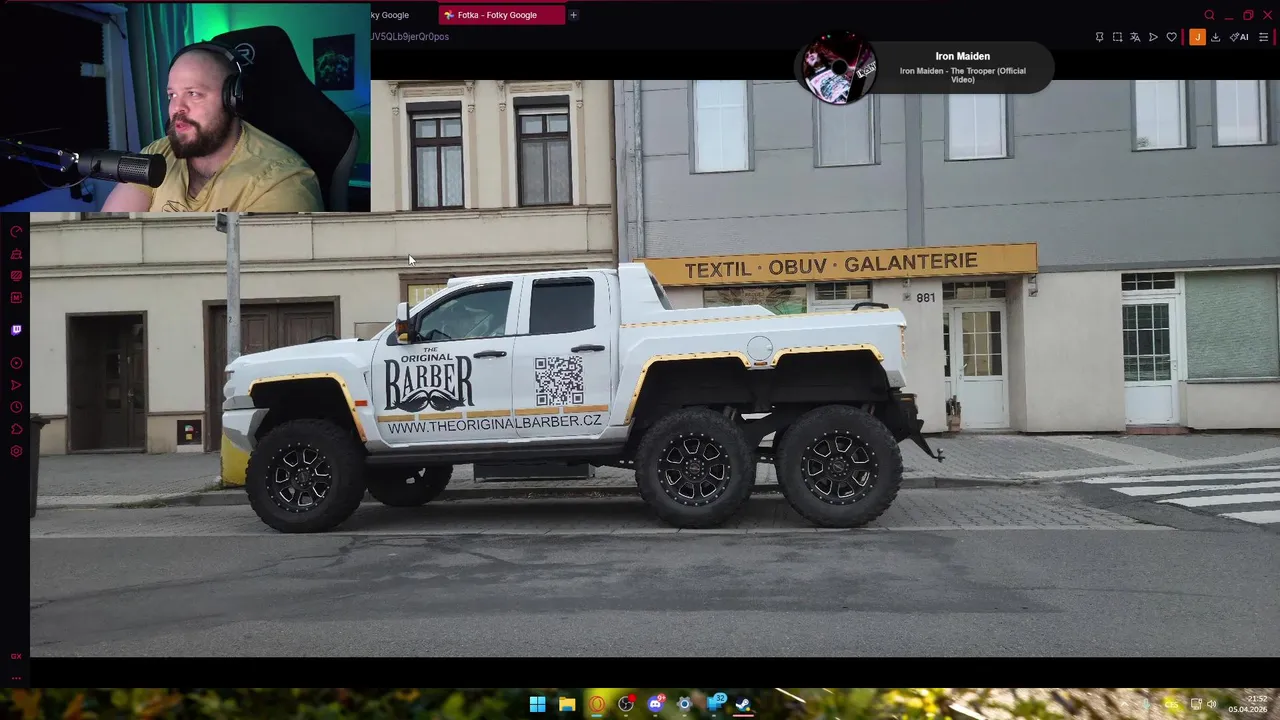Open the snapshot capture tool icon

tap(1117, 37)
